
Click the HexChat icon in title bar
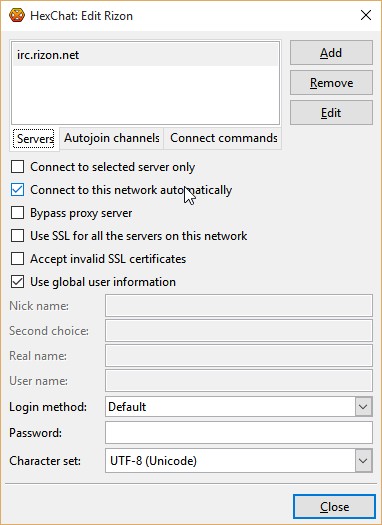17,15
